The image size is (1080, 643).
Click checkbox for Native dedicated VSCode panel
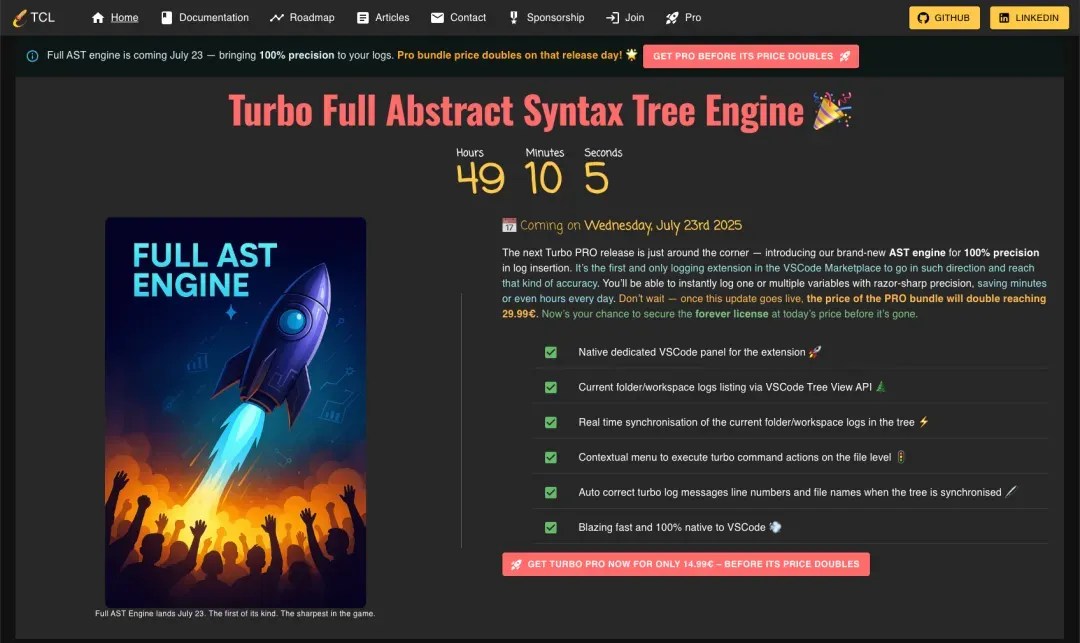[551, 352]
